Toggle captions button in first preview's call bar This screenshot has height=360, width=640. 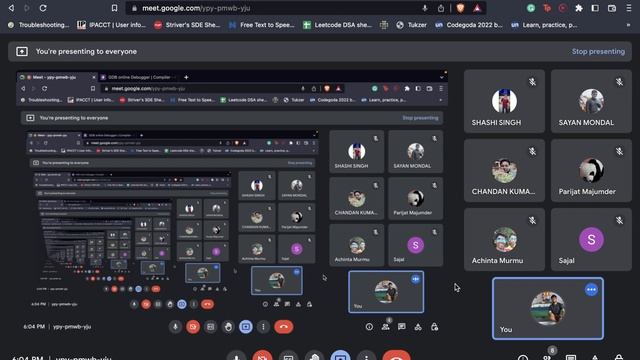(x=211, y=327)
